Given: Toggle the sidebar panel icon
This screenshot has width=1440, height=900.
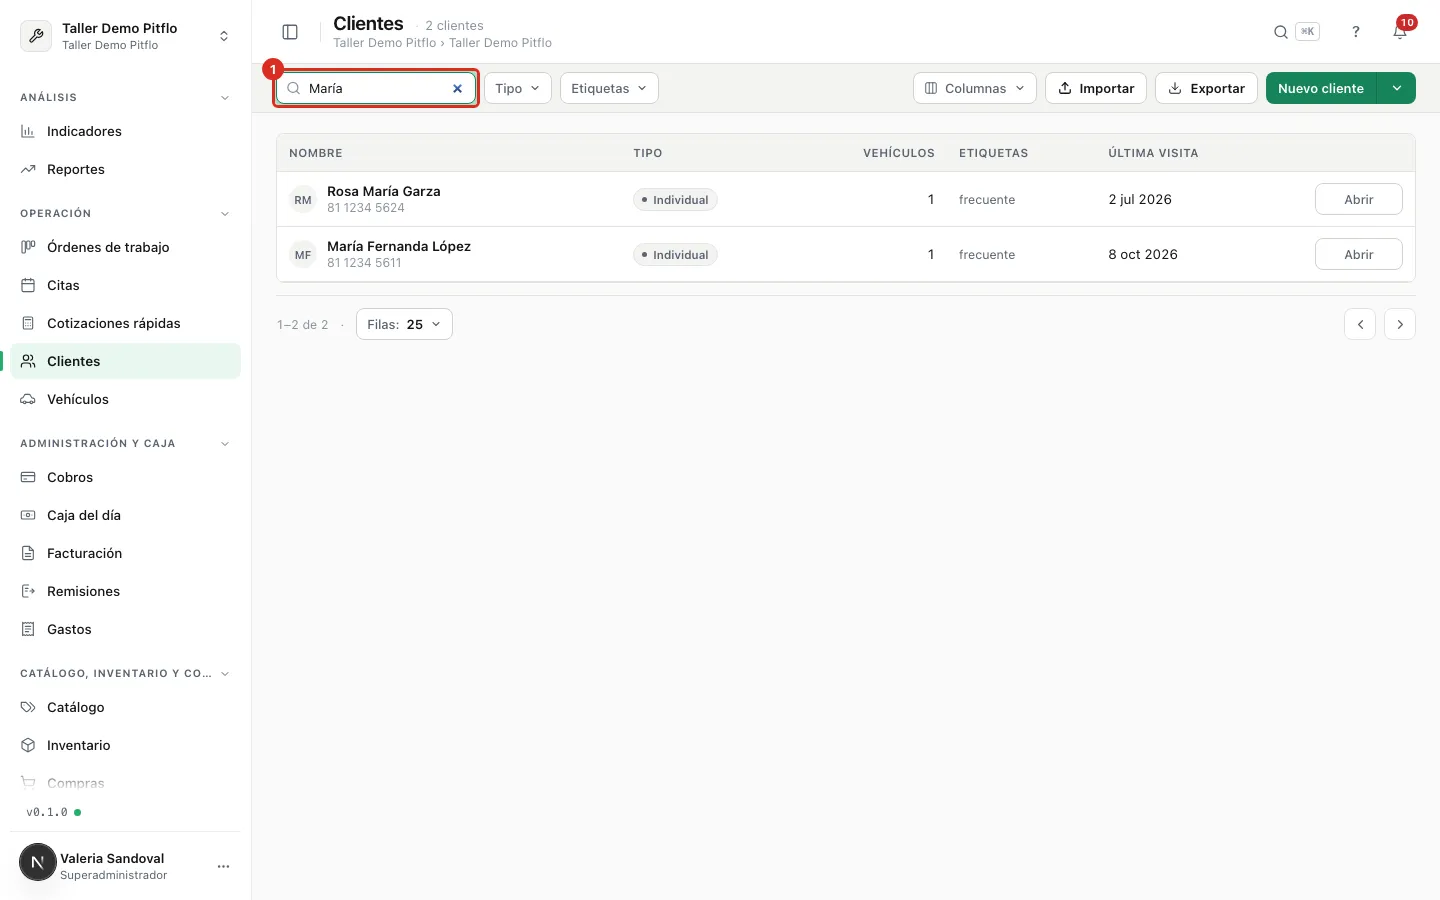Looking at the screenshot, I should pyautogui.click(x=290, y=32).
